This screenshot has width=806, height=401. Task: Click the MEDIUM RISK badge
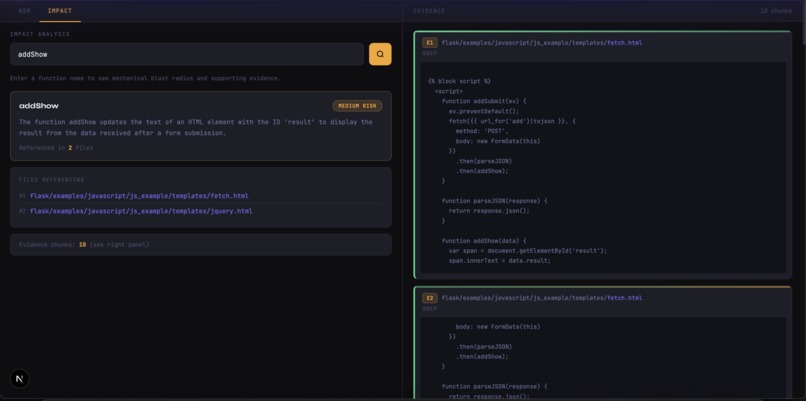pyautogui.click(x=357, y=106)
